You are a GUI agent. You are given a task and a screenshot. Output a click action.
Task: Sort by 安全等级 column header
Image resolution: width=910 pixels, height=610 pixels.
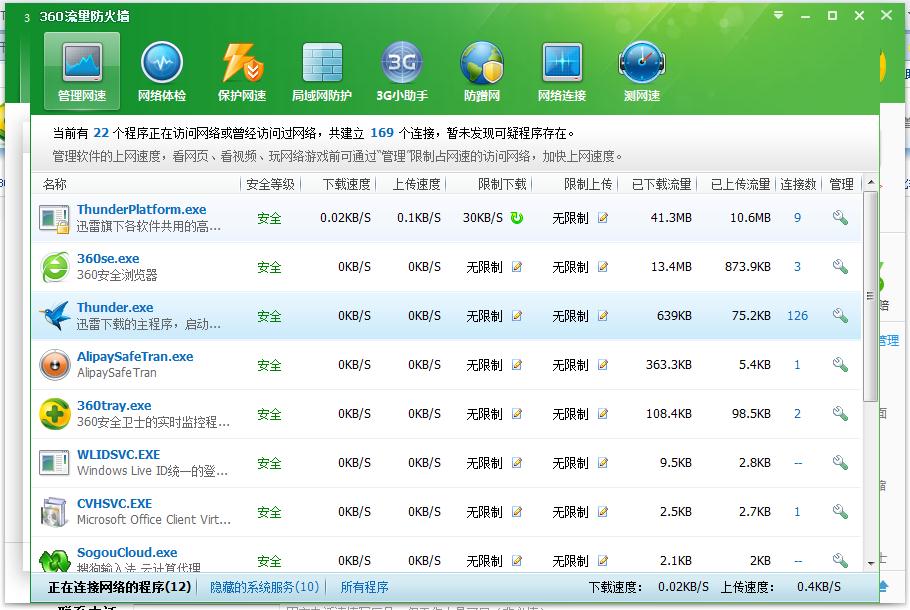click(x=270, y=184)
